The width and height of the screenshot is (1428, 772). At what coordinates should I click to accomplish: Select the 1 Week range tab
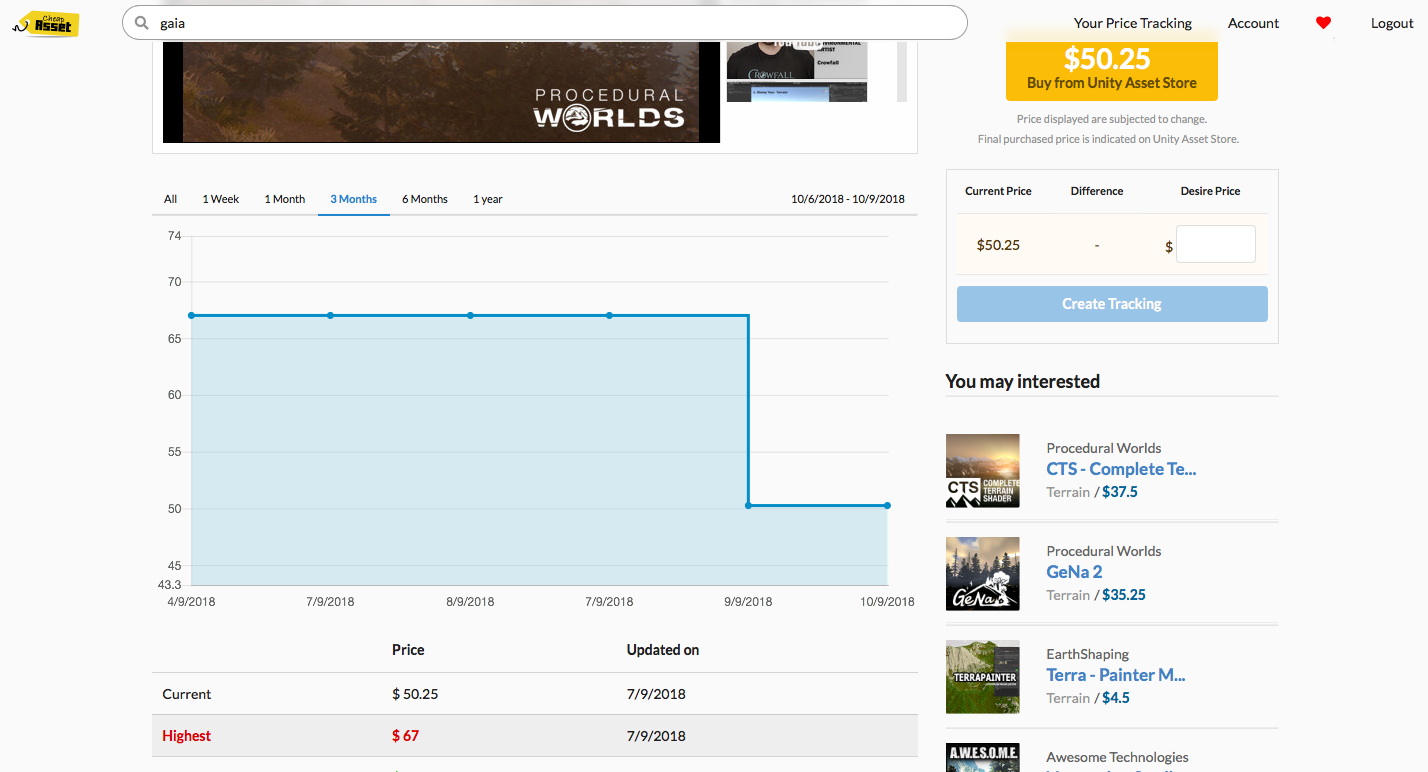click(x=221, y=199)
